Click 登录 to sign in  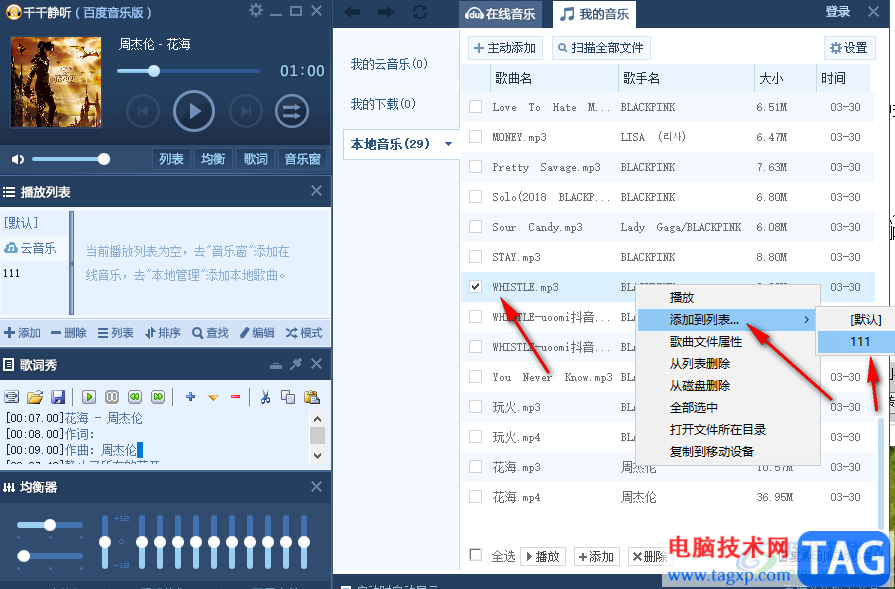(837, 11)
